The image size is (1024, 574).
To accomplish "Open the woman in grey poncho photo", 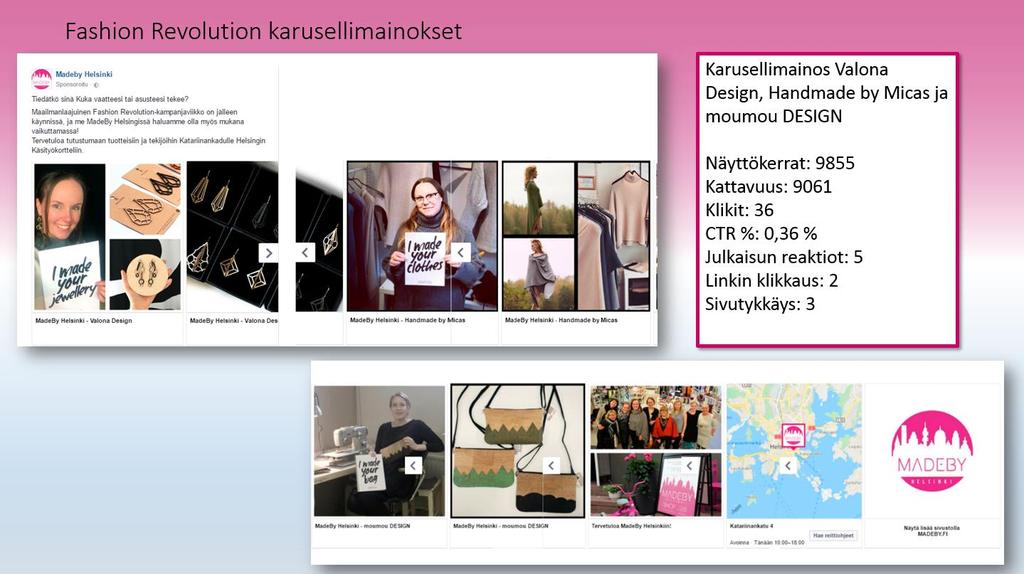I will click(x=539, y=274).
